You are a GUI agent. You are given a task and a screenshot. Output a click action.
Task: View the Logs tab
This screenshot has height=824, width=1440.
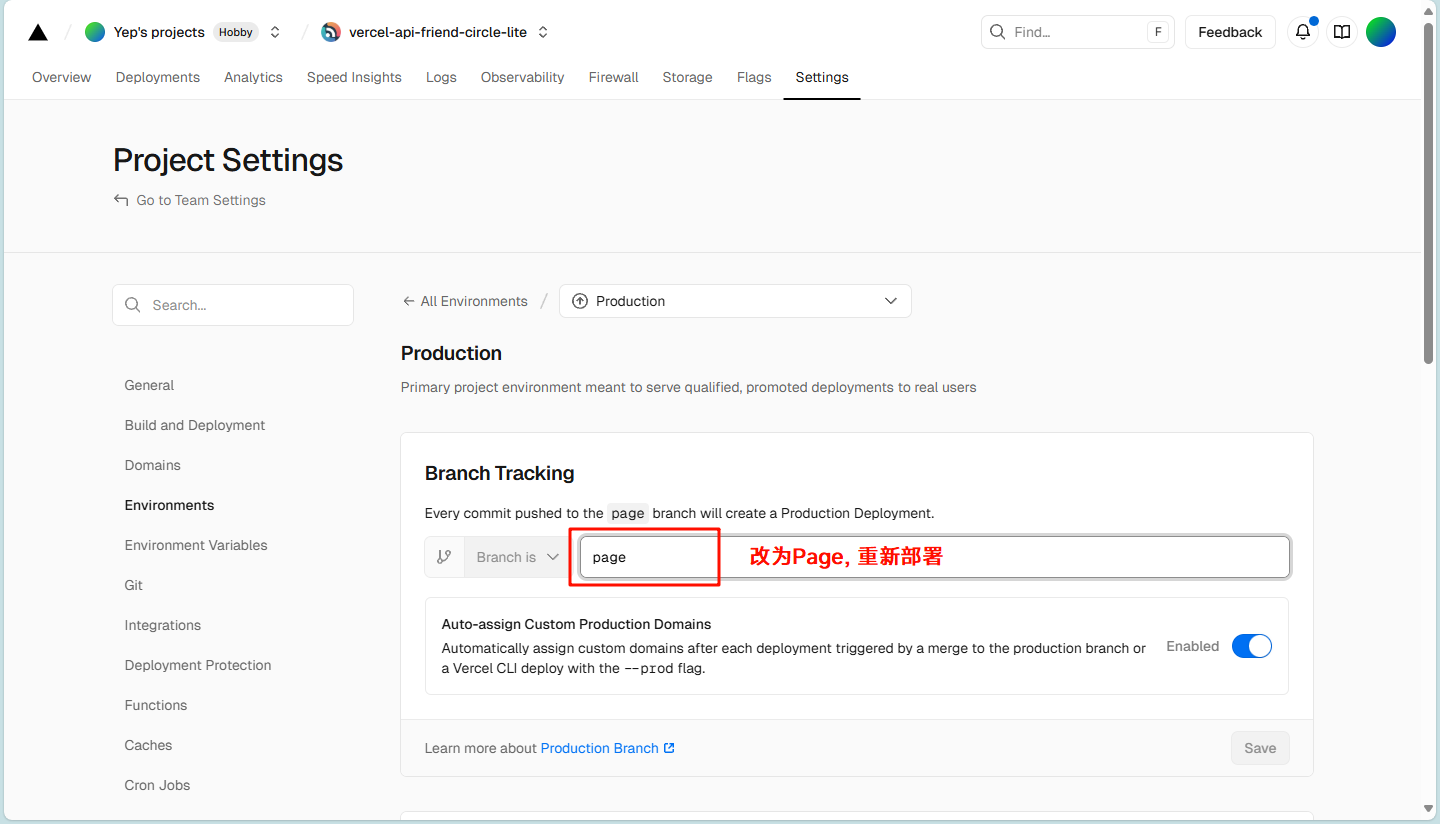(441, 77)
